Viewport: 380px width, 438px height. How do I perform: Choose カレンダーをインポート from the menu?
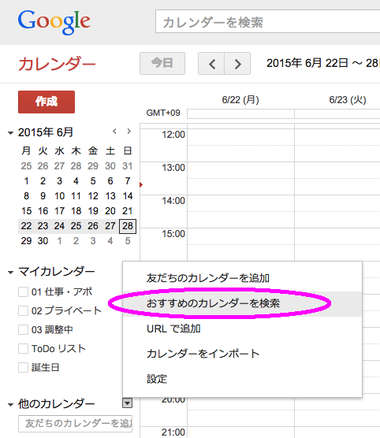click(242, 354)
